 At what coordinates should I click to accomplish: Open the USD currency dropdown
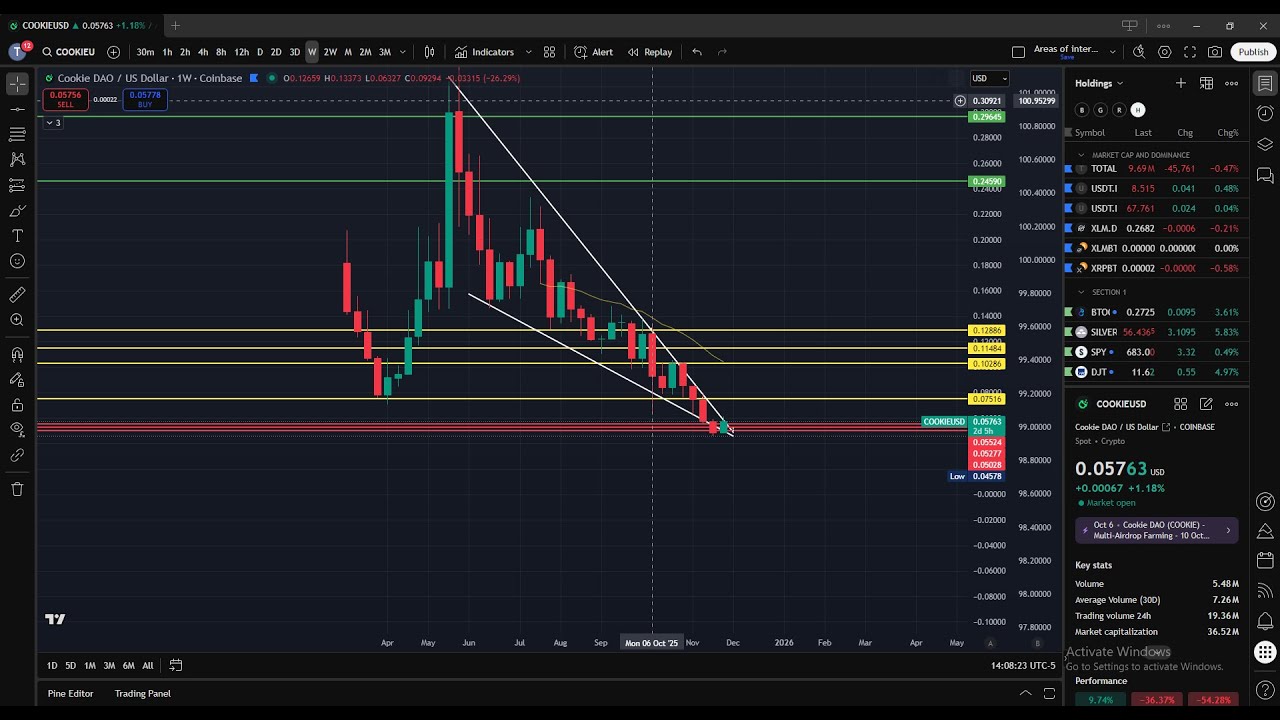pyautogui.click(x=989, y=78)
